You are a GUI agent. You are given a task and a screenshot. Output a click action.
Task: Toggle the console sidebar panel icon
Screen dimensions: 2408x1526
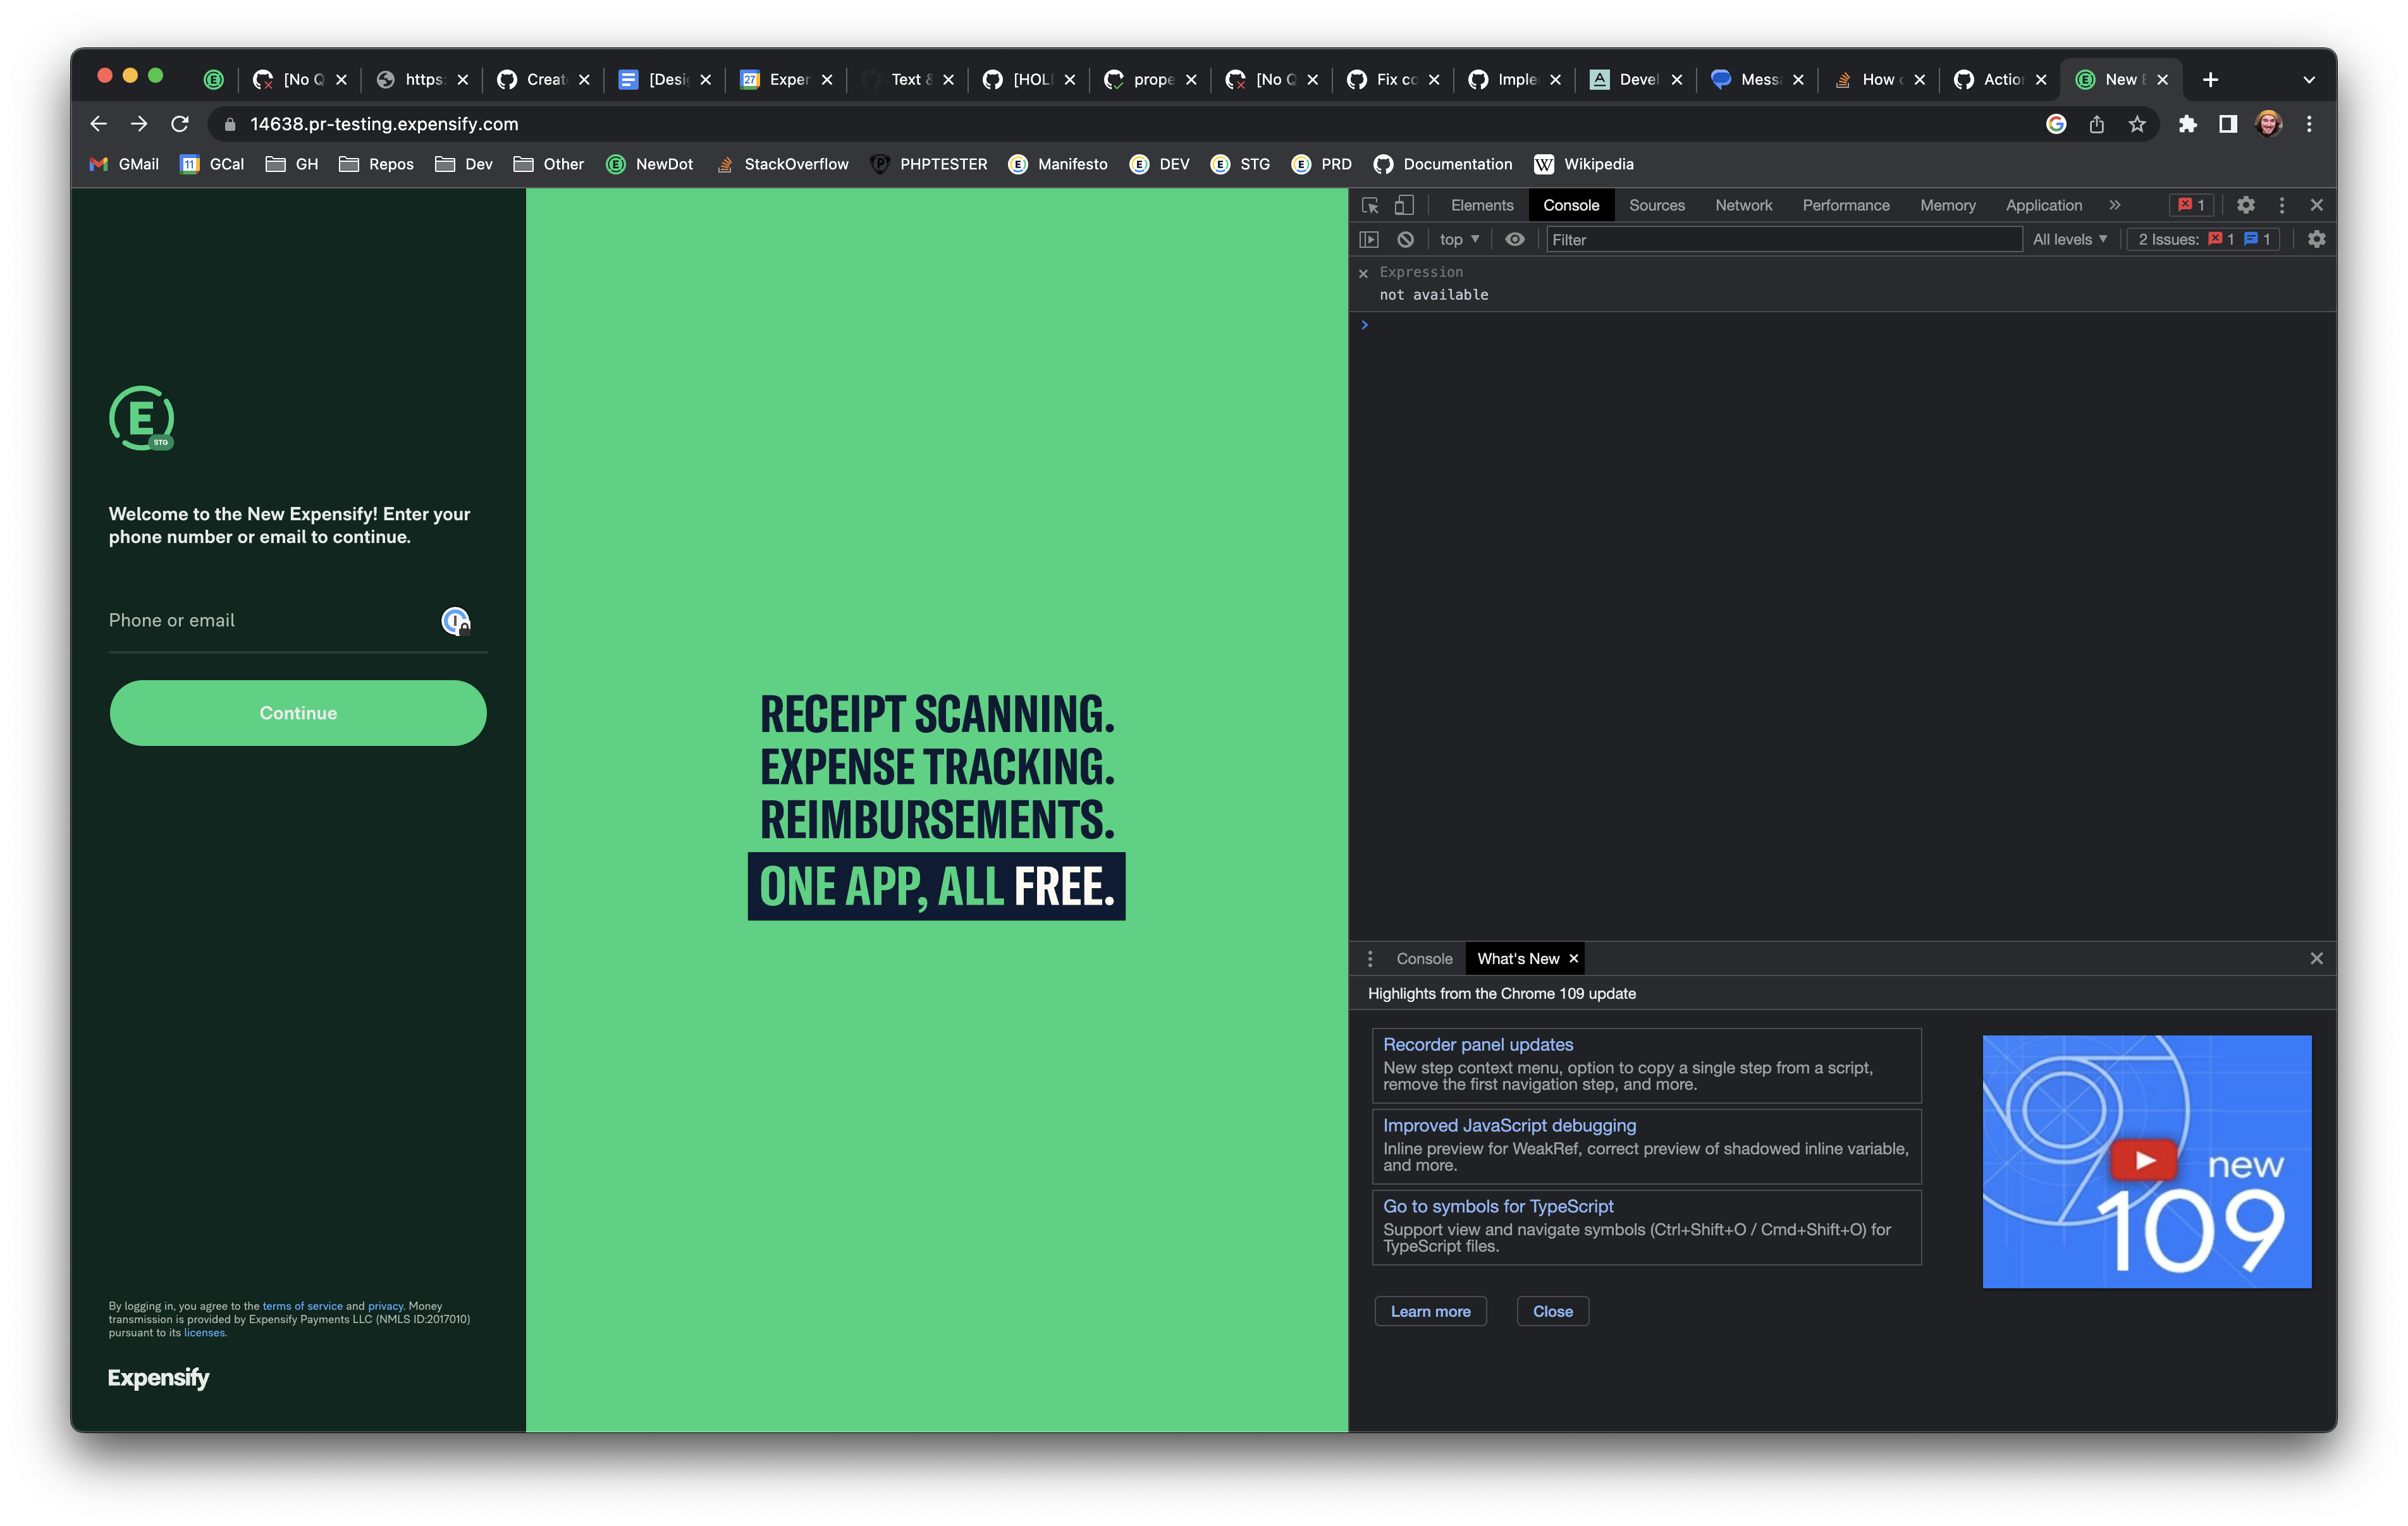click(1369, 240)
